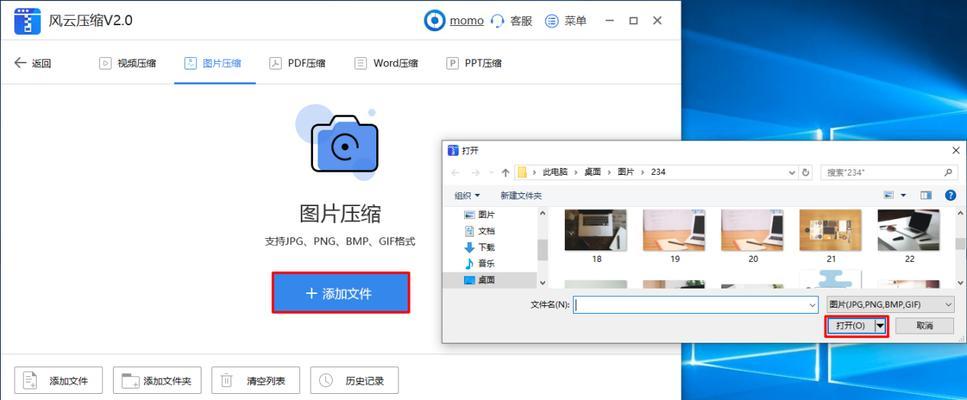The width and height of the screenshot is (967, 400).
Task: Select 下载 in the navigation pane
Action: (479, 247)
